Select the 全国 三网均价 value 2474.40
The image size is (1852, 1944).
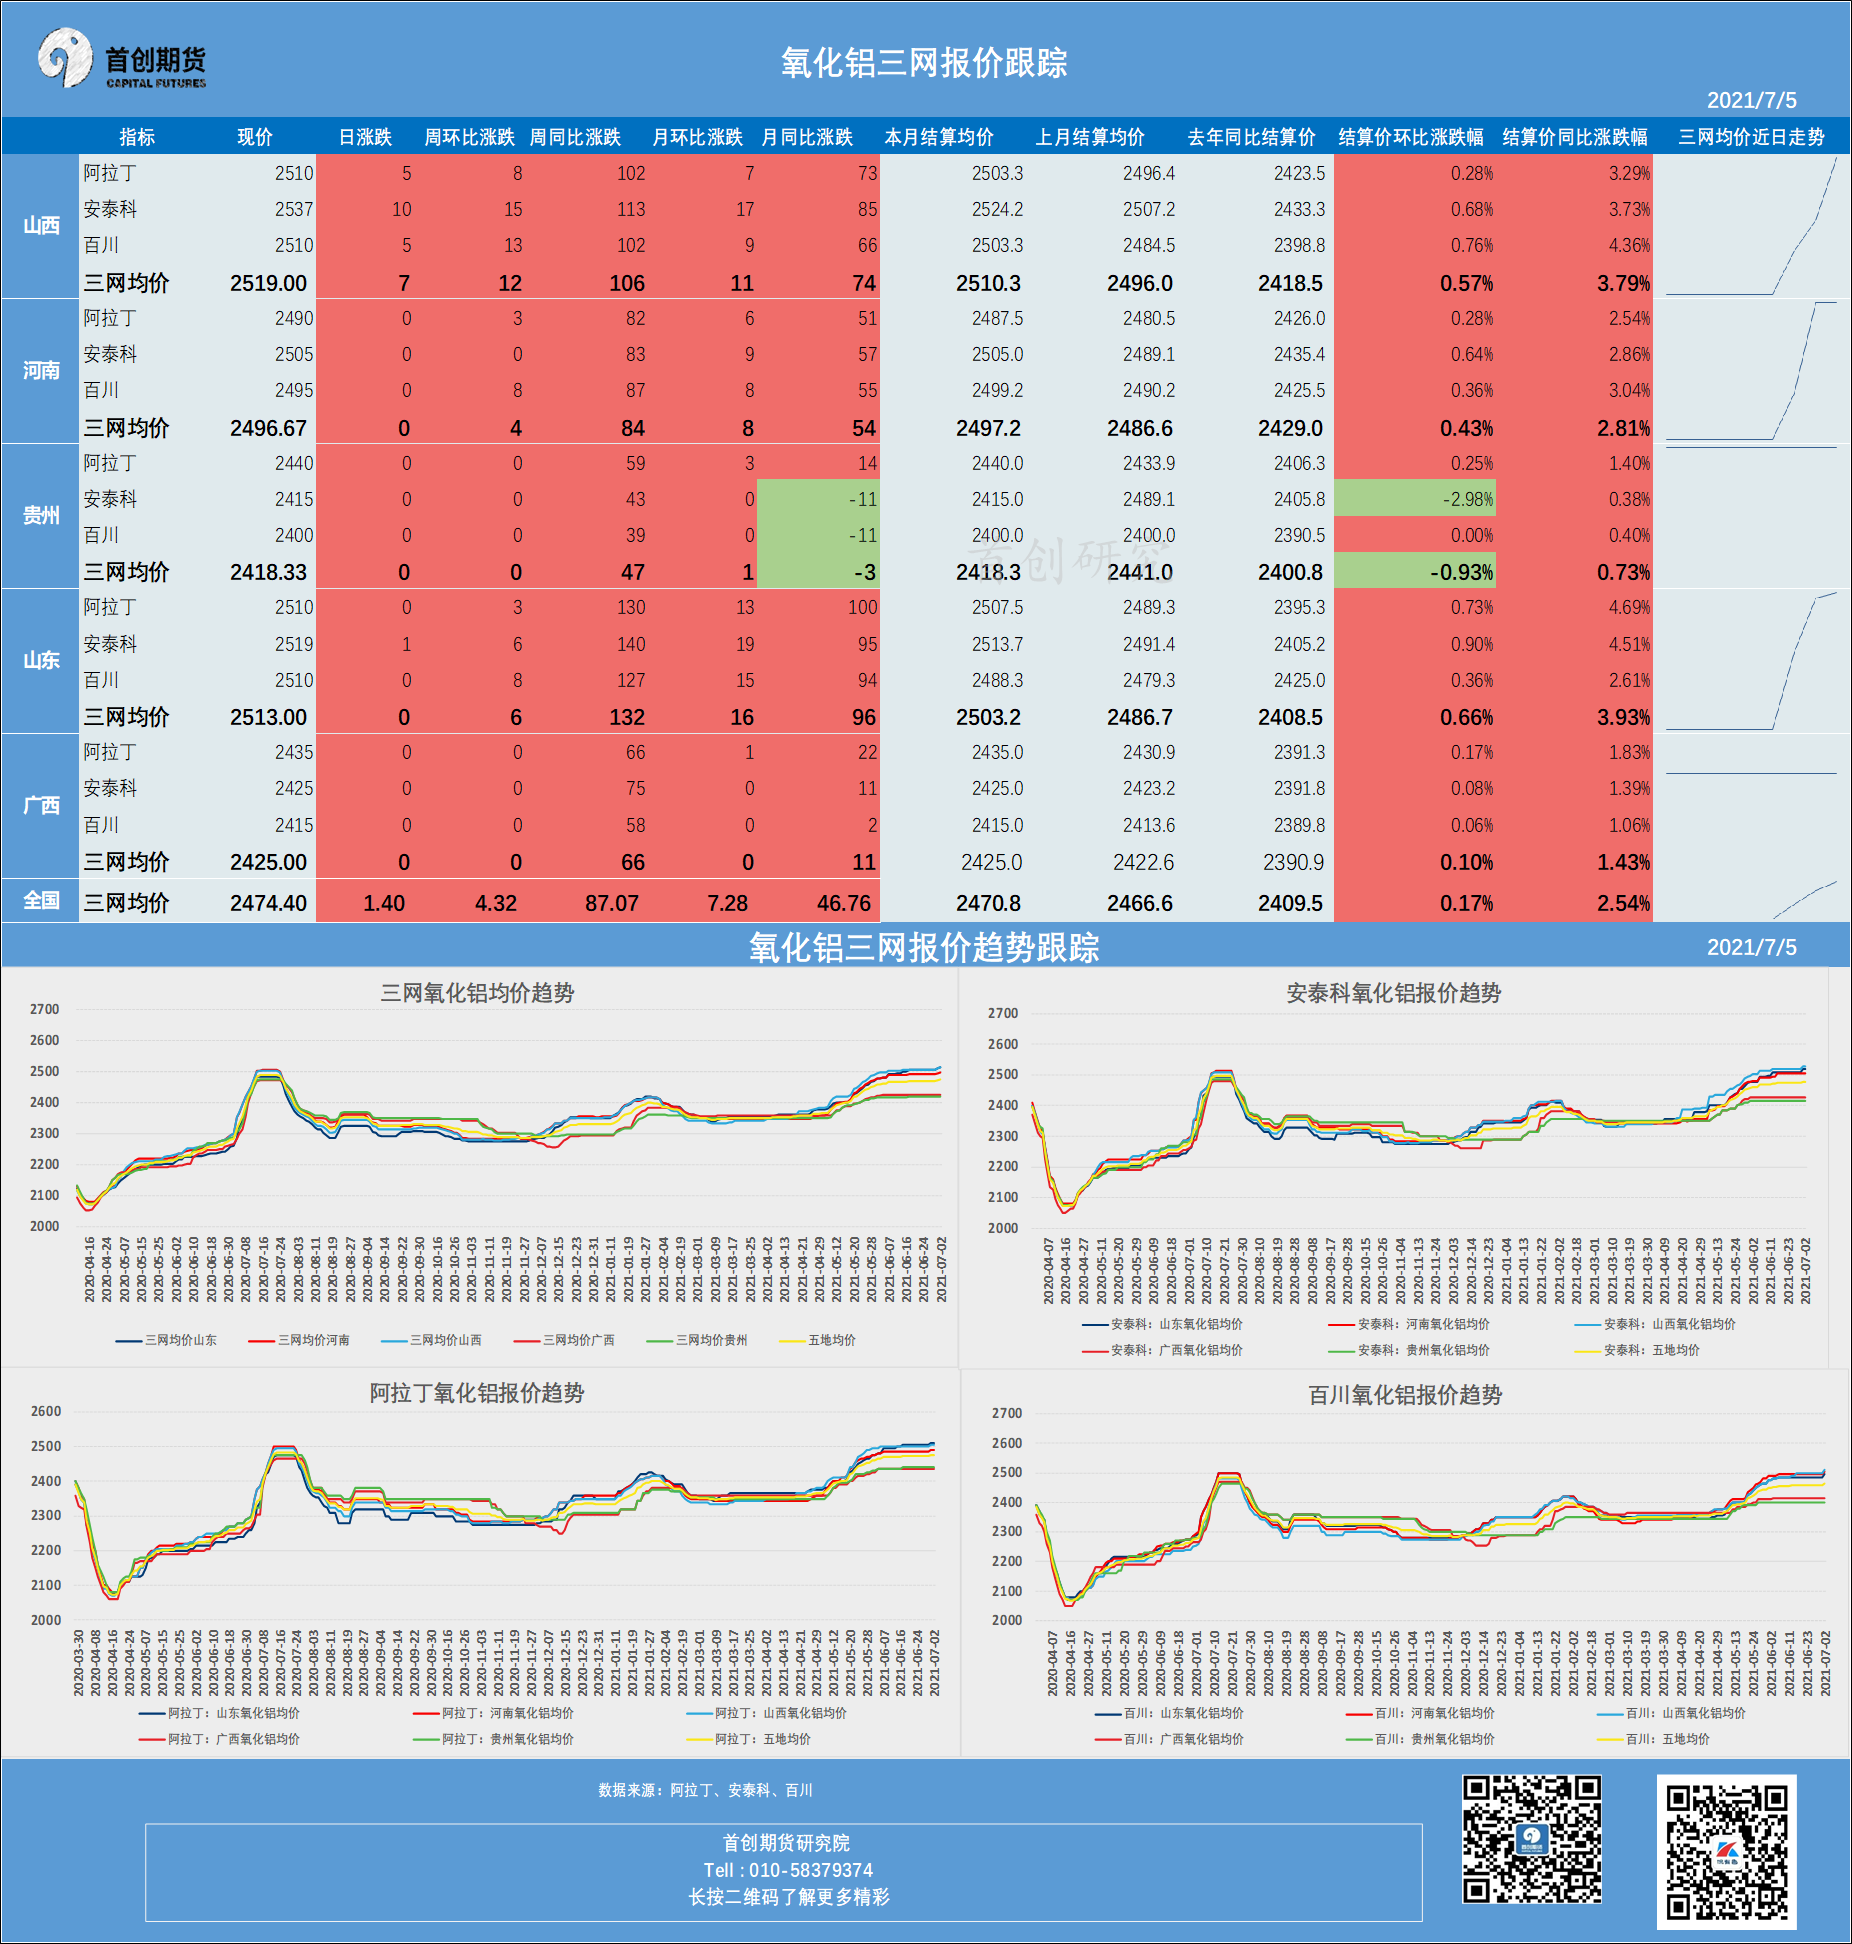[268, 903]
